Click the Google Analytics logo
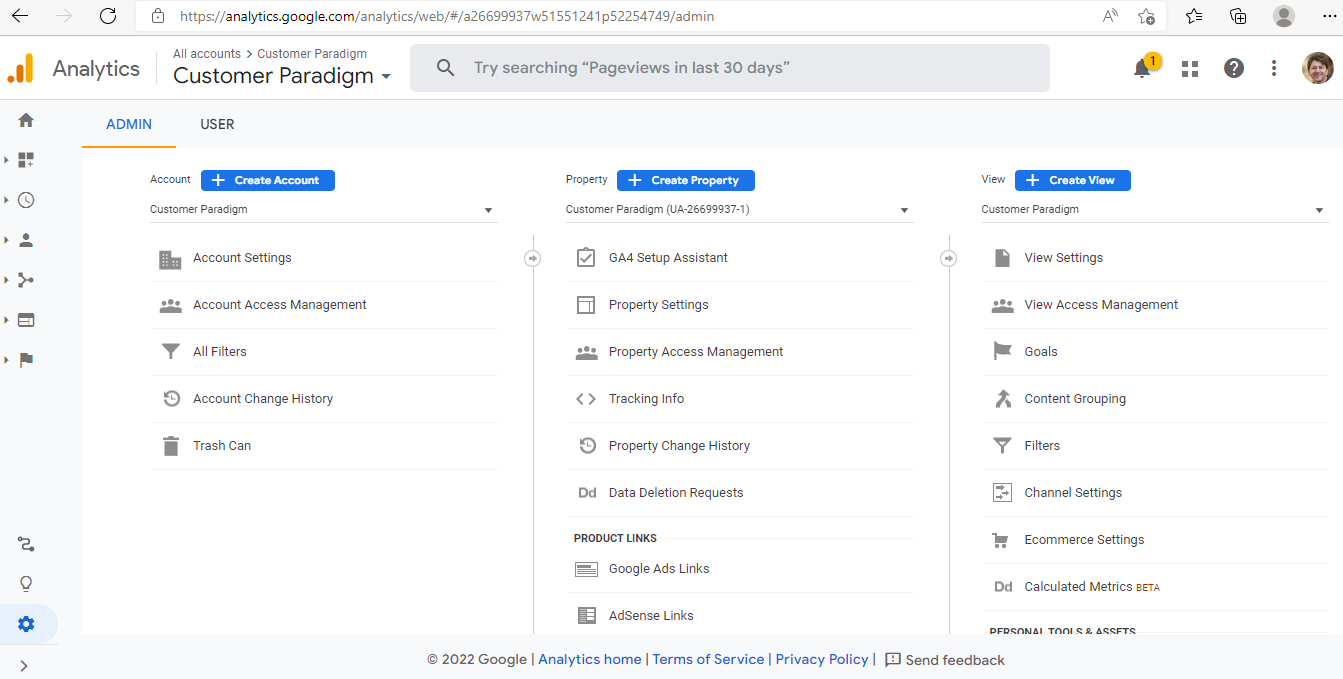Screen dimensions: 1343x679 tap(20, 68)
